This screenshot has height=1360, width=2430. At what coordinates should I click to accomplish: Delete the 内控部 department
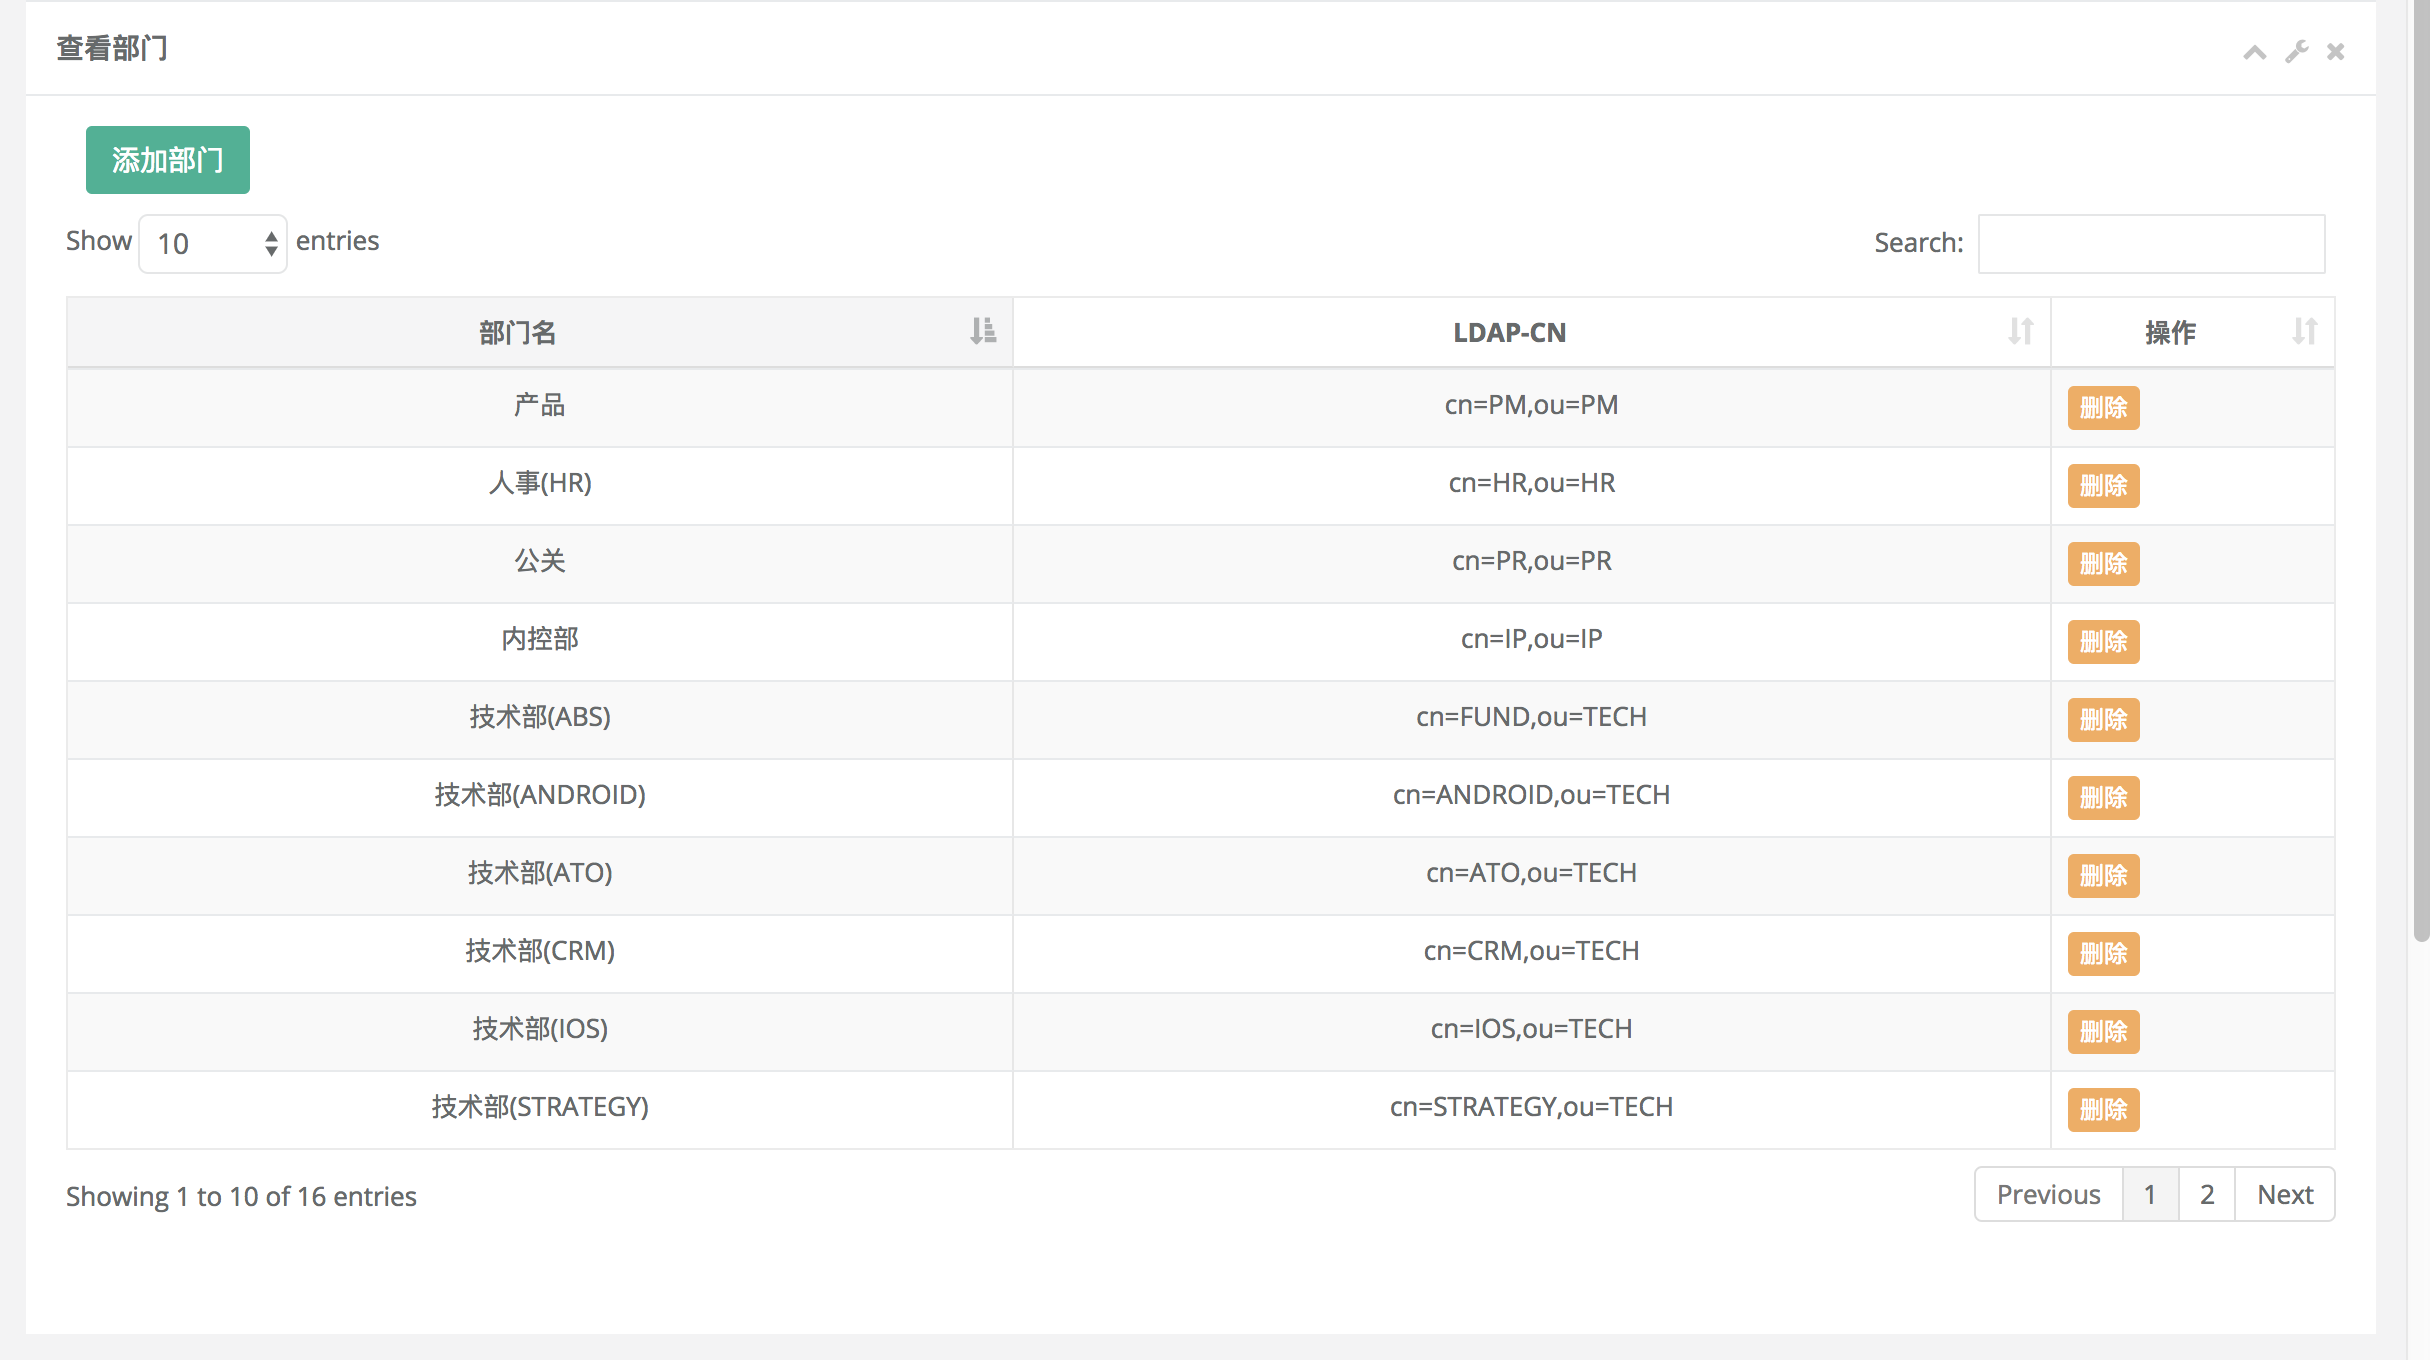2103,642
